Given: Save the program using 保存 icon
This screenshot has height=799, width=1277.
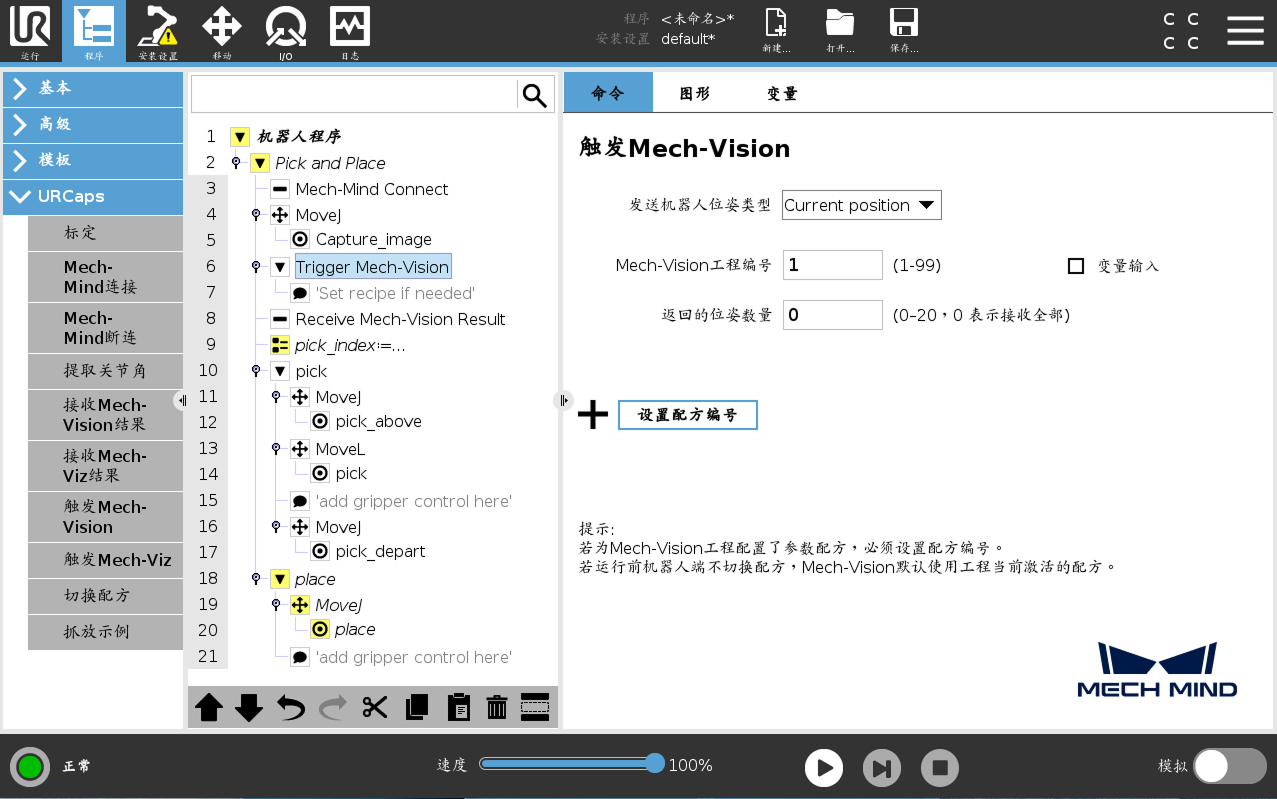Looking at the screenshot, I should click(x=903, y=31).
